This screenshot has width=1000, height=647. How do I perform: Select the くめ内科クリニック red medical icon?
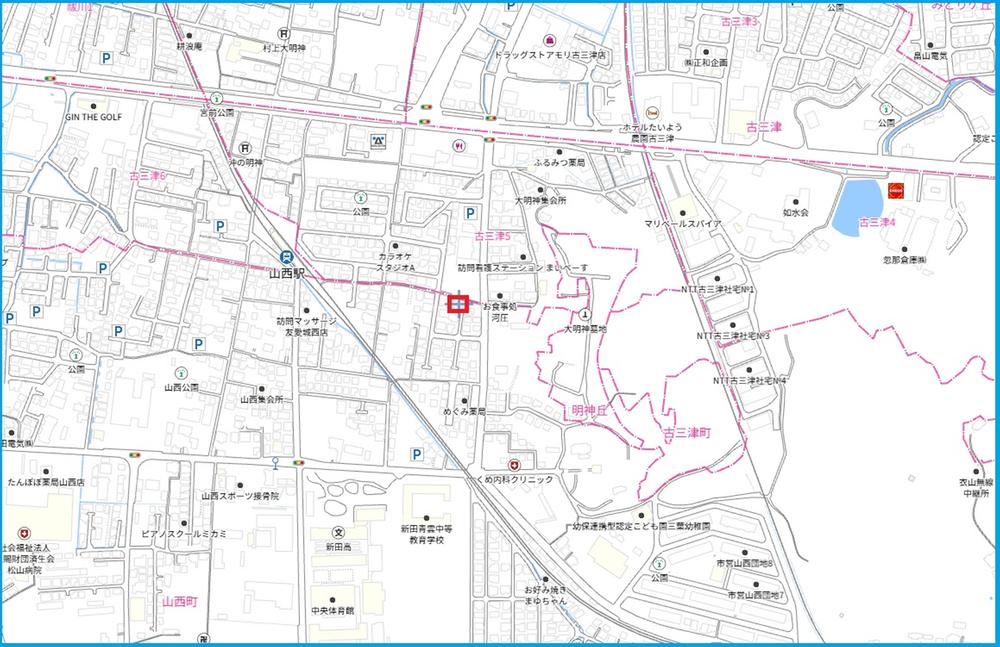point(514,465)
